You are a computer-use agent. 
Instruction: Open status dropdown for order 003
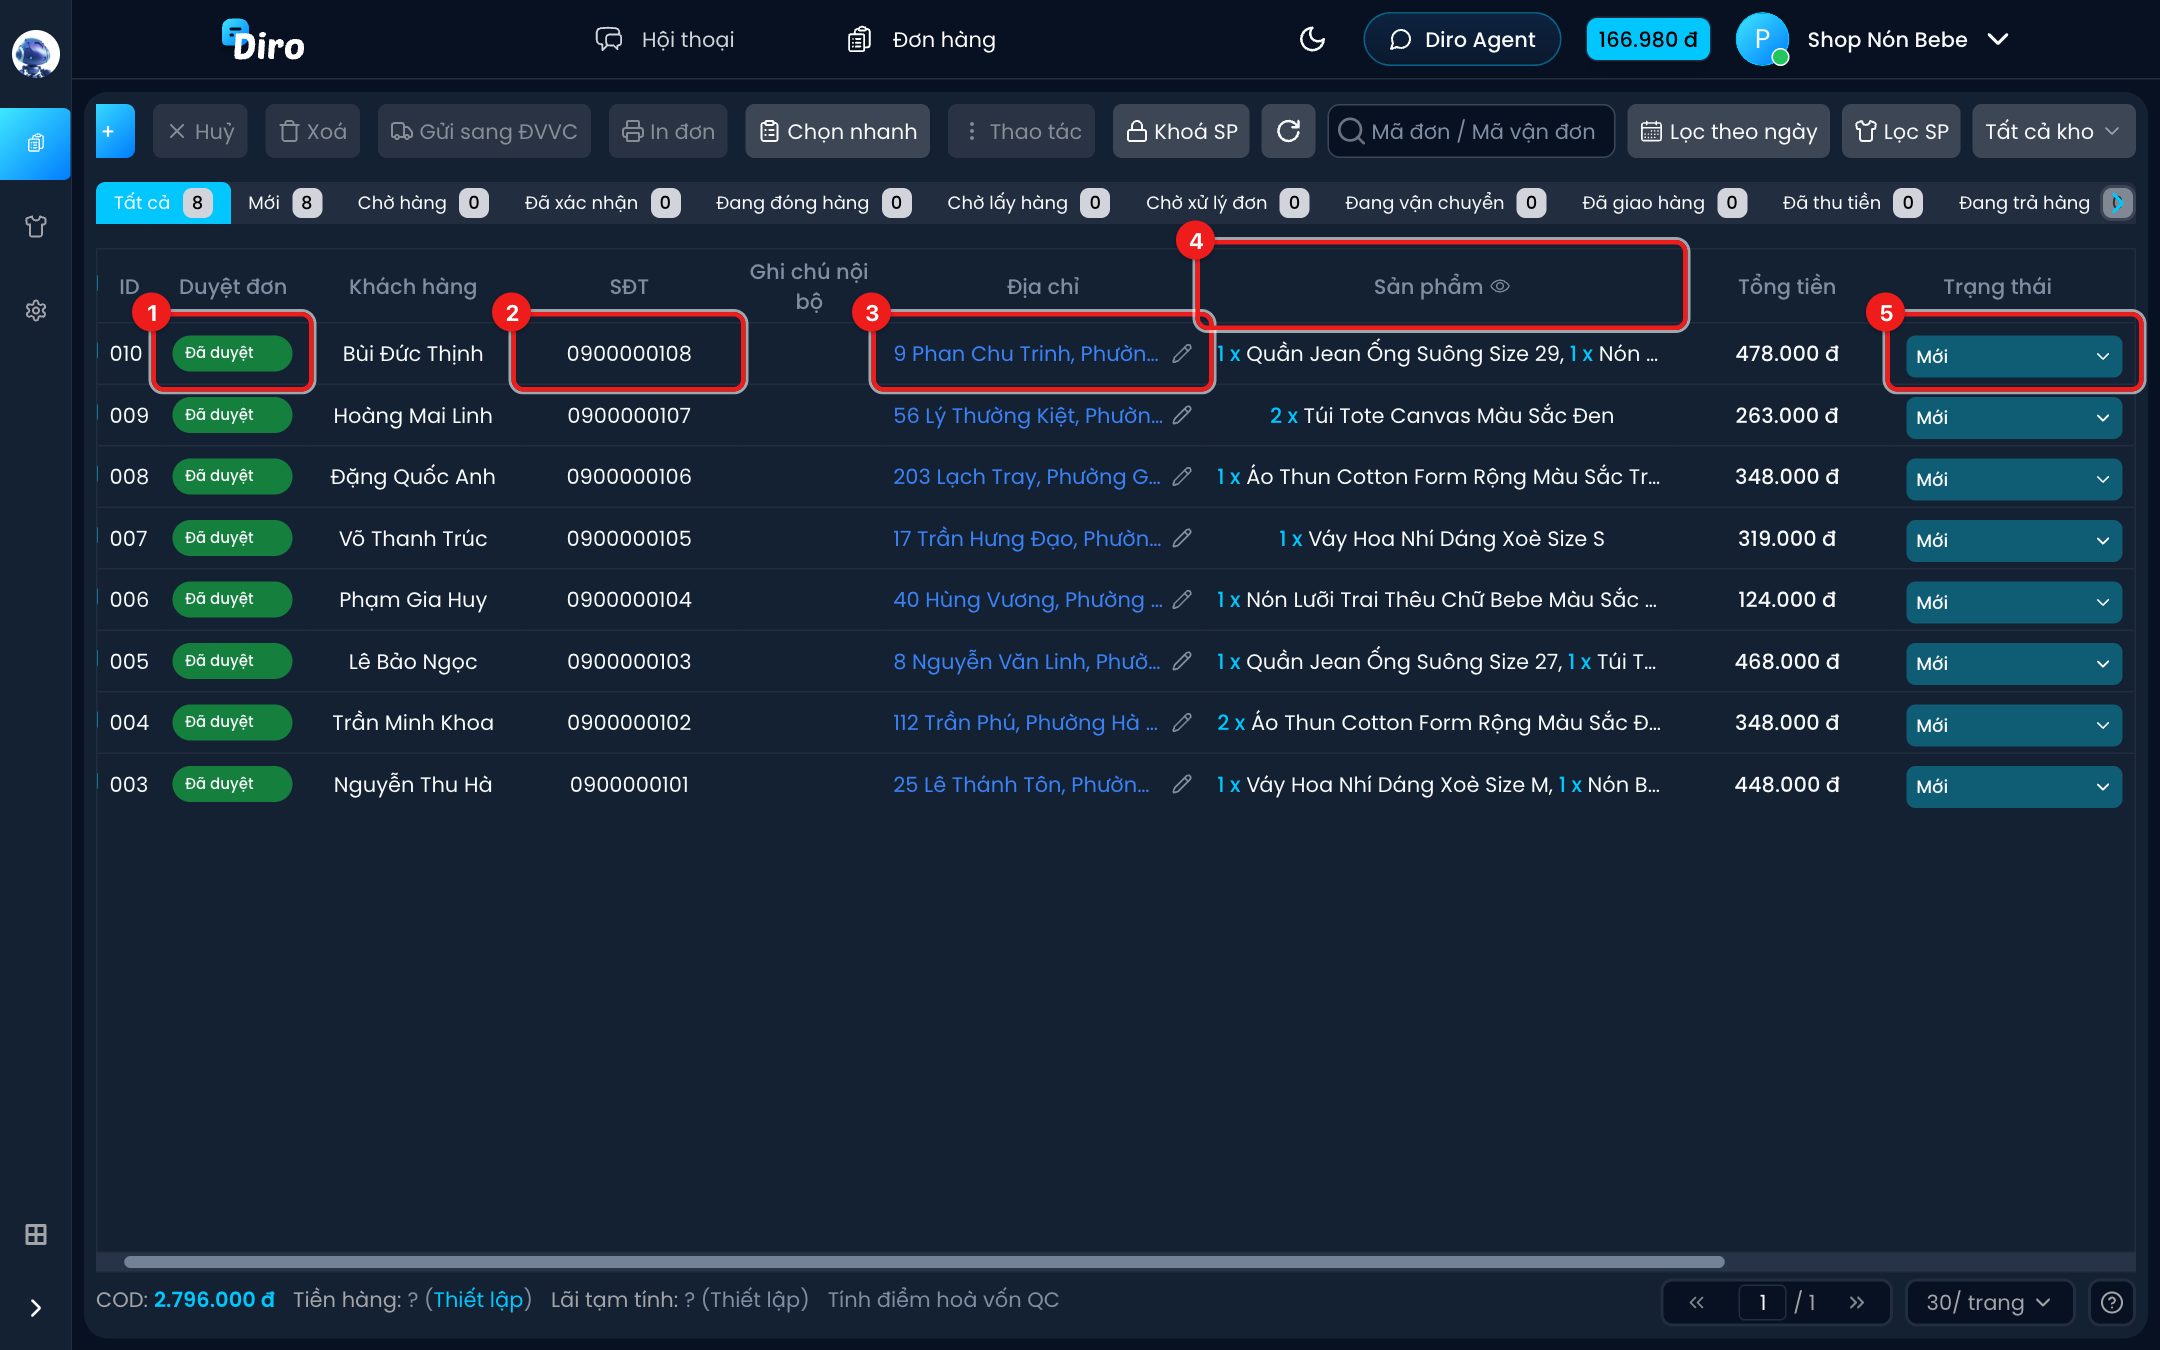pos(2013,787)
